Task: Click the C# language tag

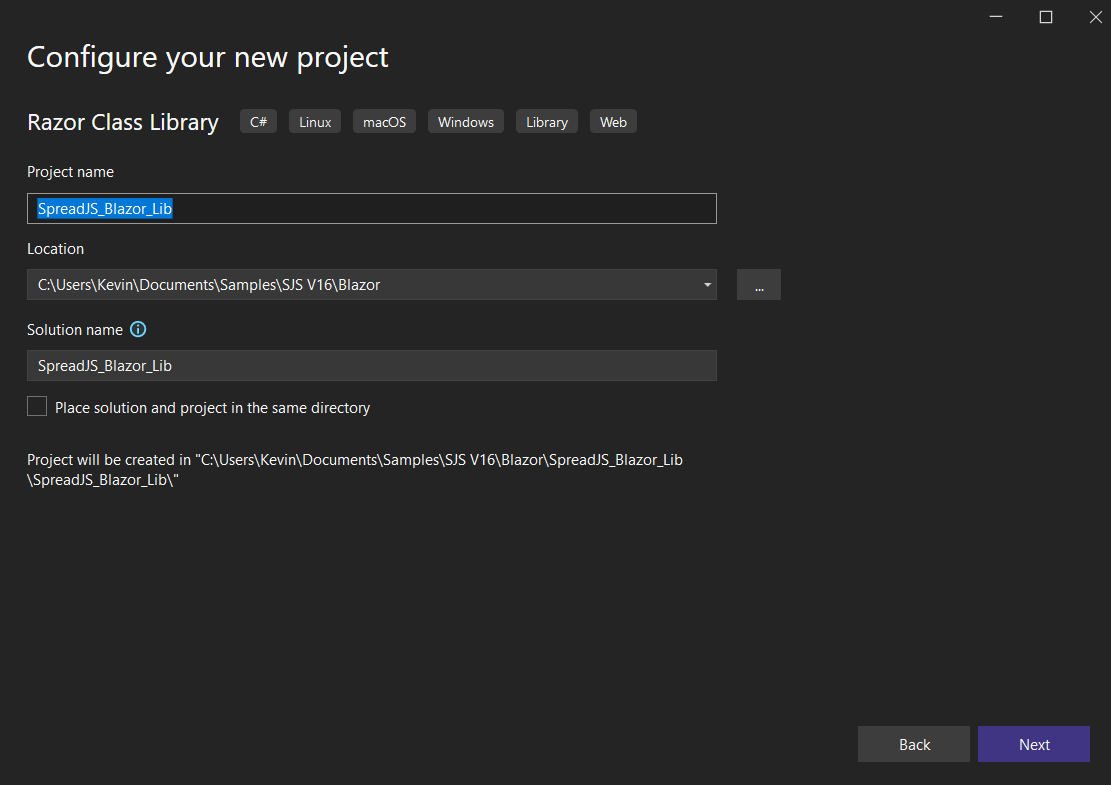Action: point(258,122)
